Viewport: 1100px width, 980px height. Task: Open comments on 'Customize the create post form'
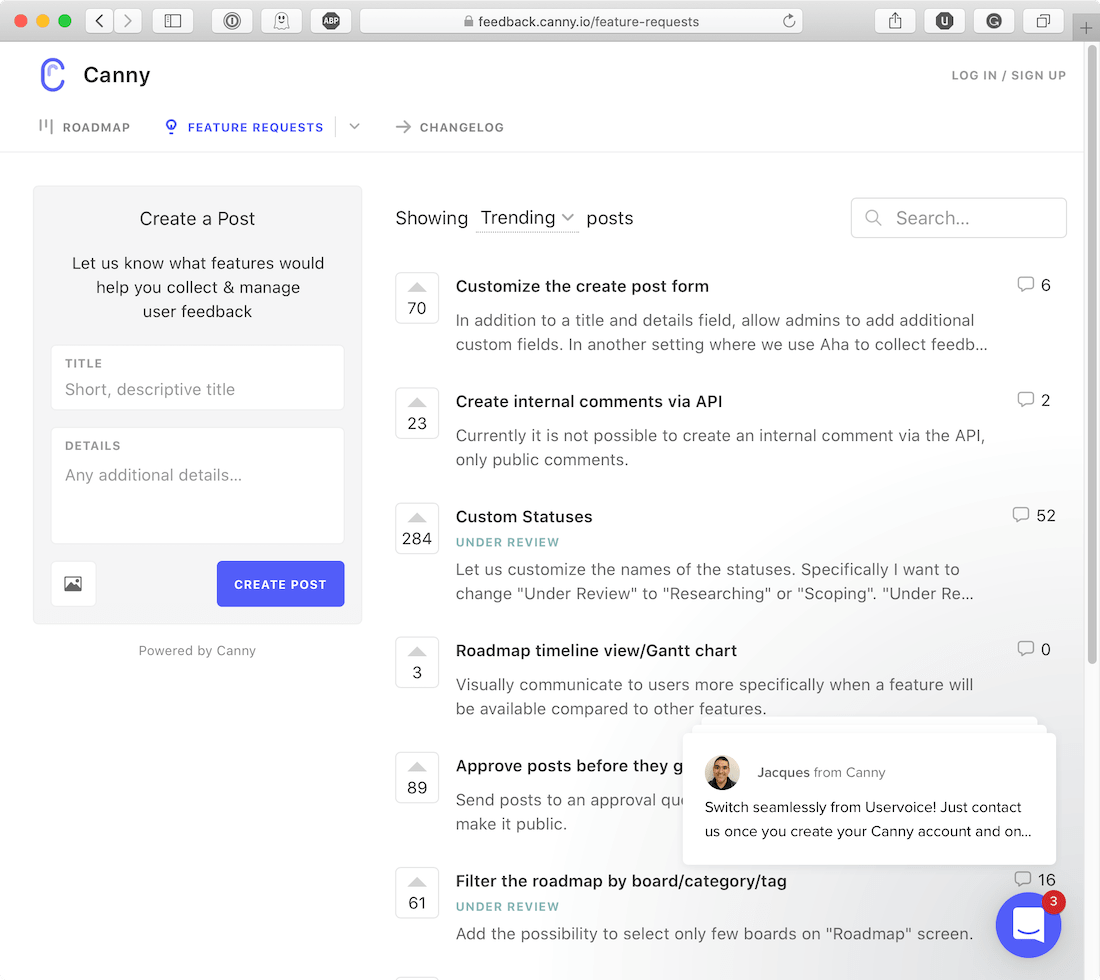pyautogui.click(x=1033, y=285)
